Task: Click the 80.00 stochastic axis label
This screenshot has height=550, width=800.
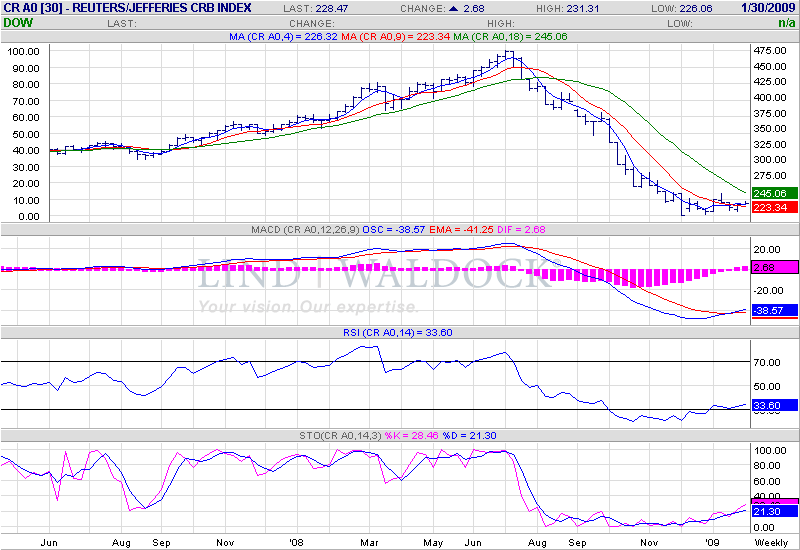Action: (x=767, y=466)
